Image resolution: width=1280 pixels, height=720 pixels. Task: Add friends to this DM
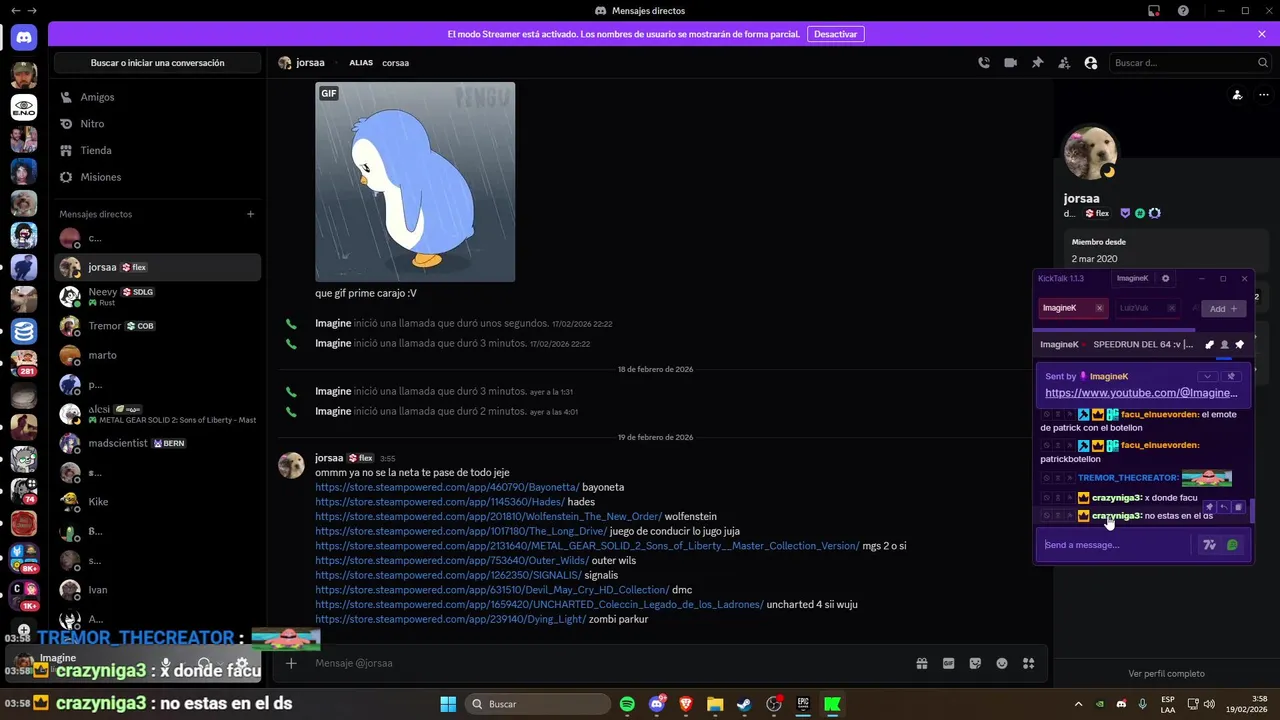[1064, 62]
